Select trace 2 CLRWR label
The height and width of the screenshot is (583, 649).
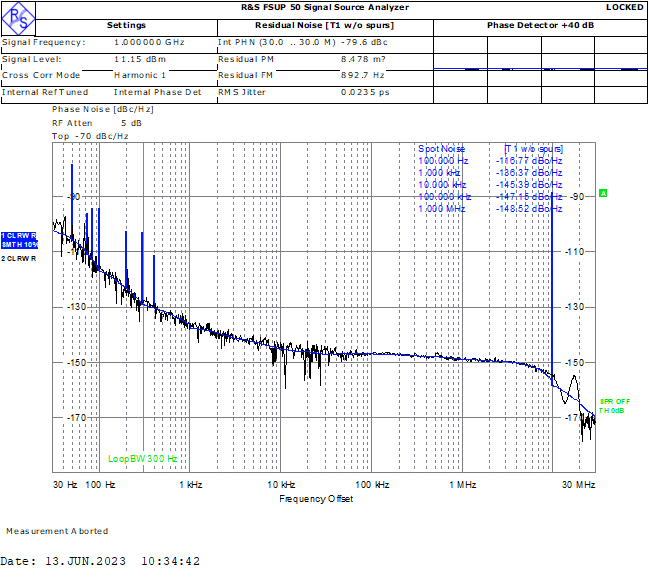19,259
